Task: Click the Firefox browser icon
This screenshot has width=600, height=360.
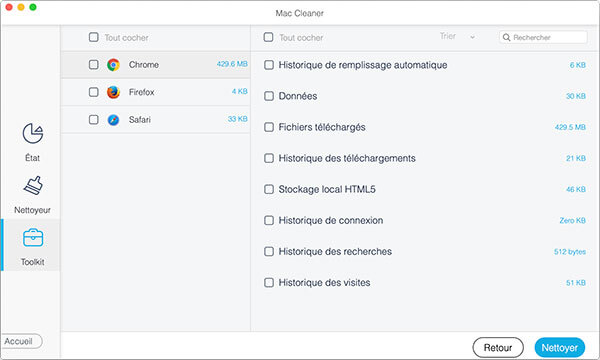Action: (x=113, y=92)
